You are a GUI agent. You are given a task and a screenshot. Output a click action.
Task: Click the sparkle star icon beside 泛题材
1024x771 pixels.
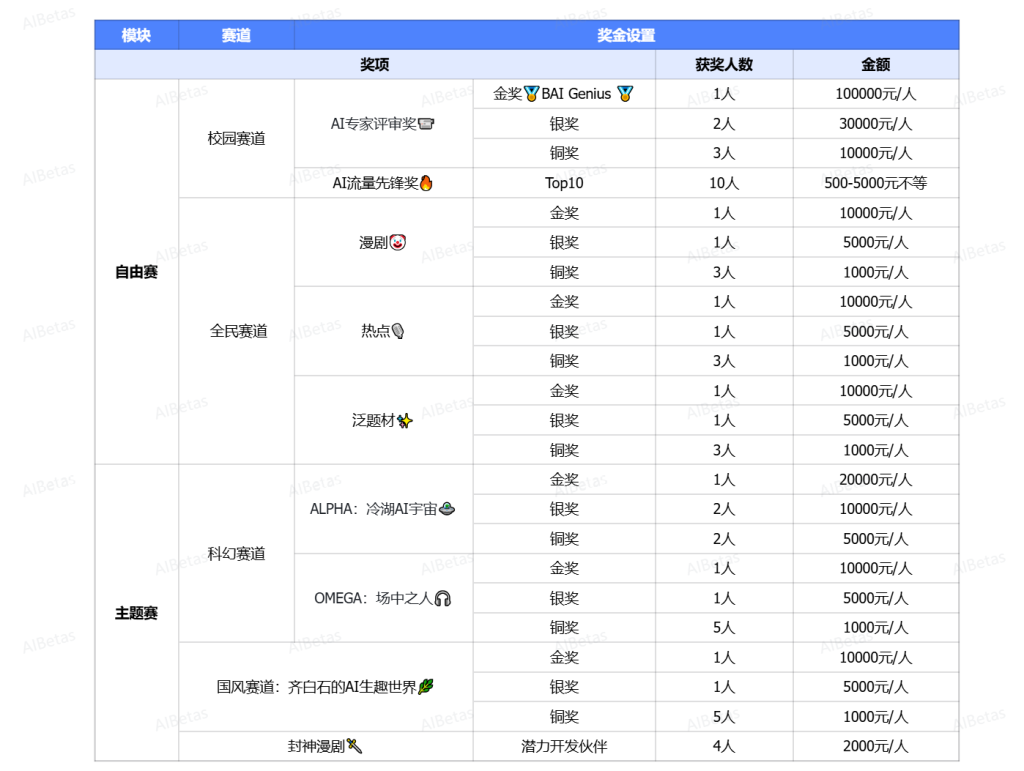pos(405,421)
